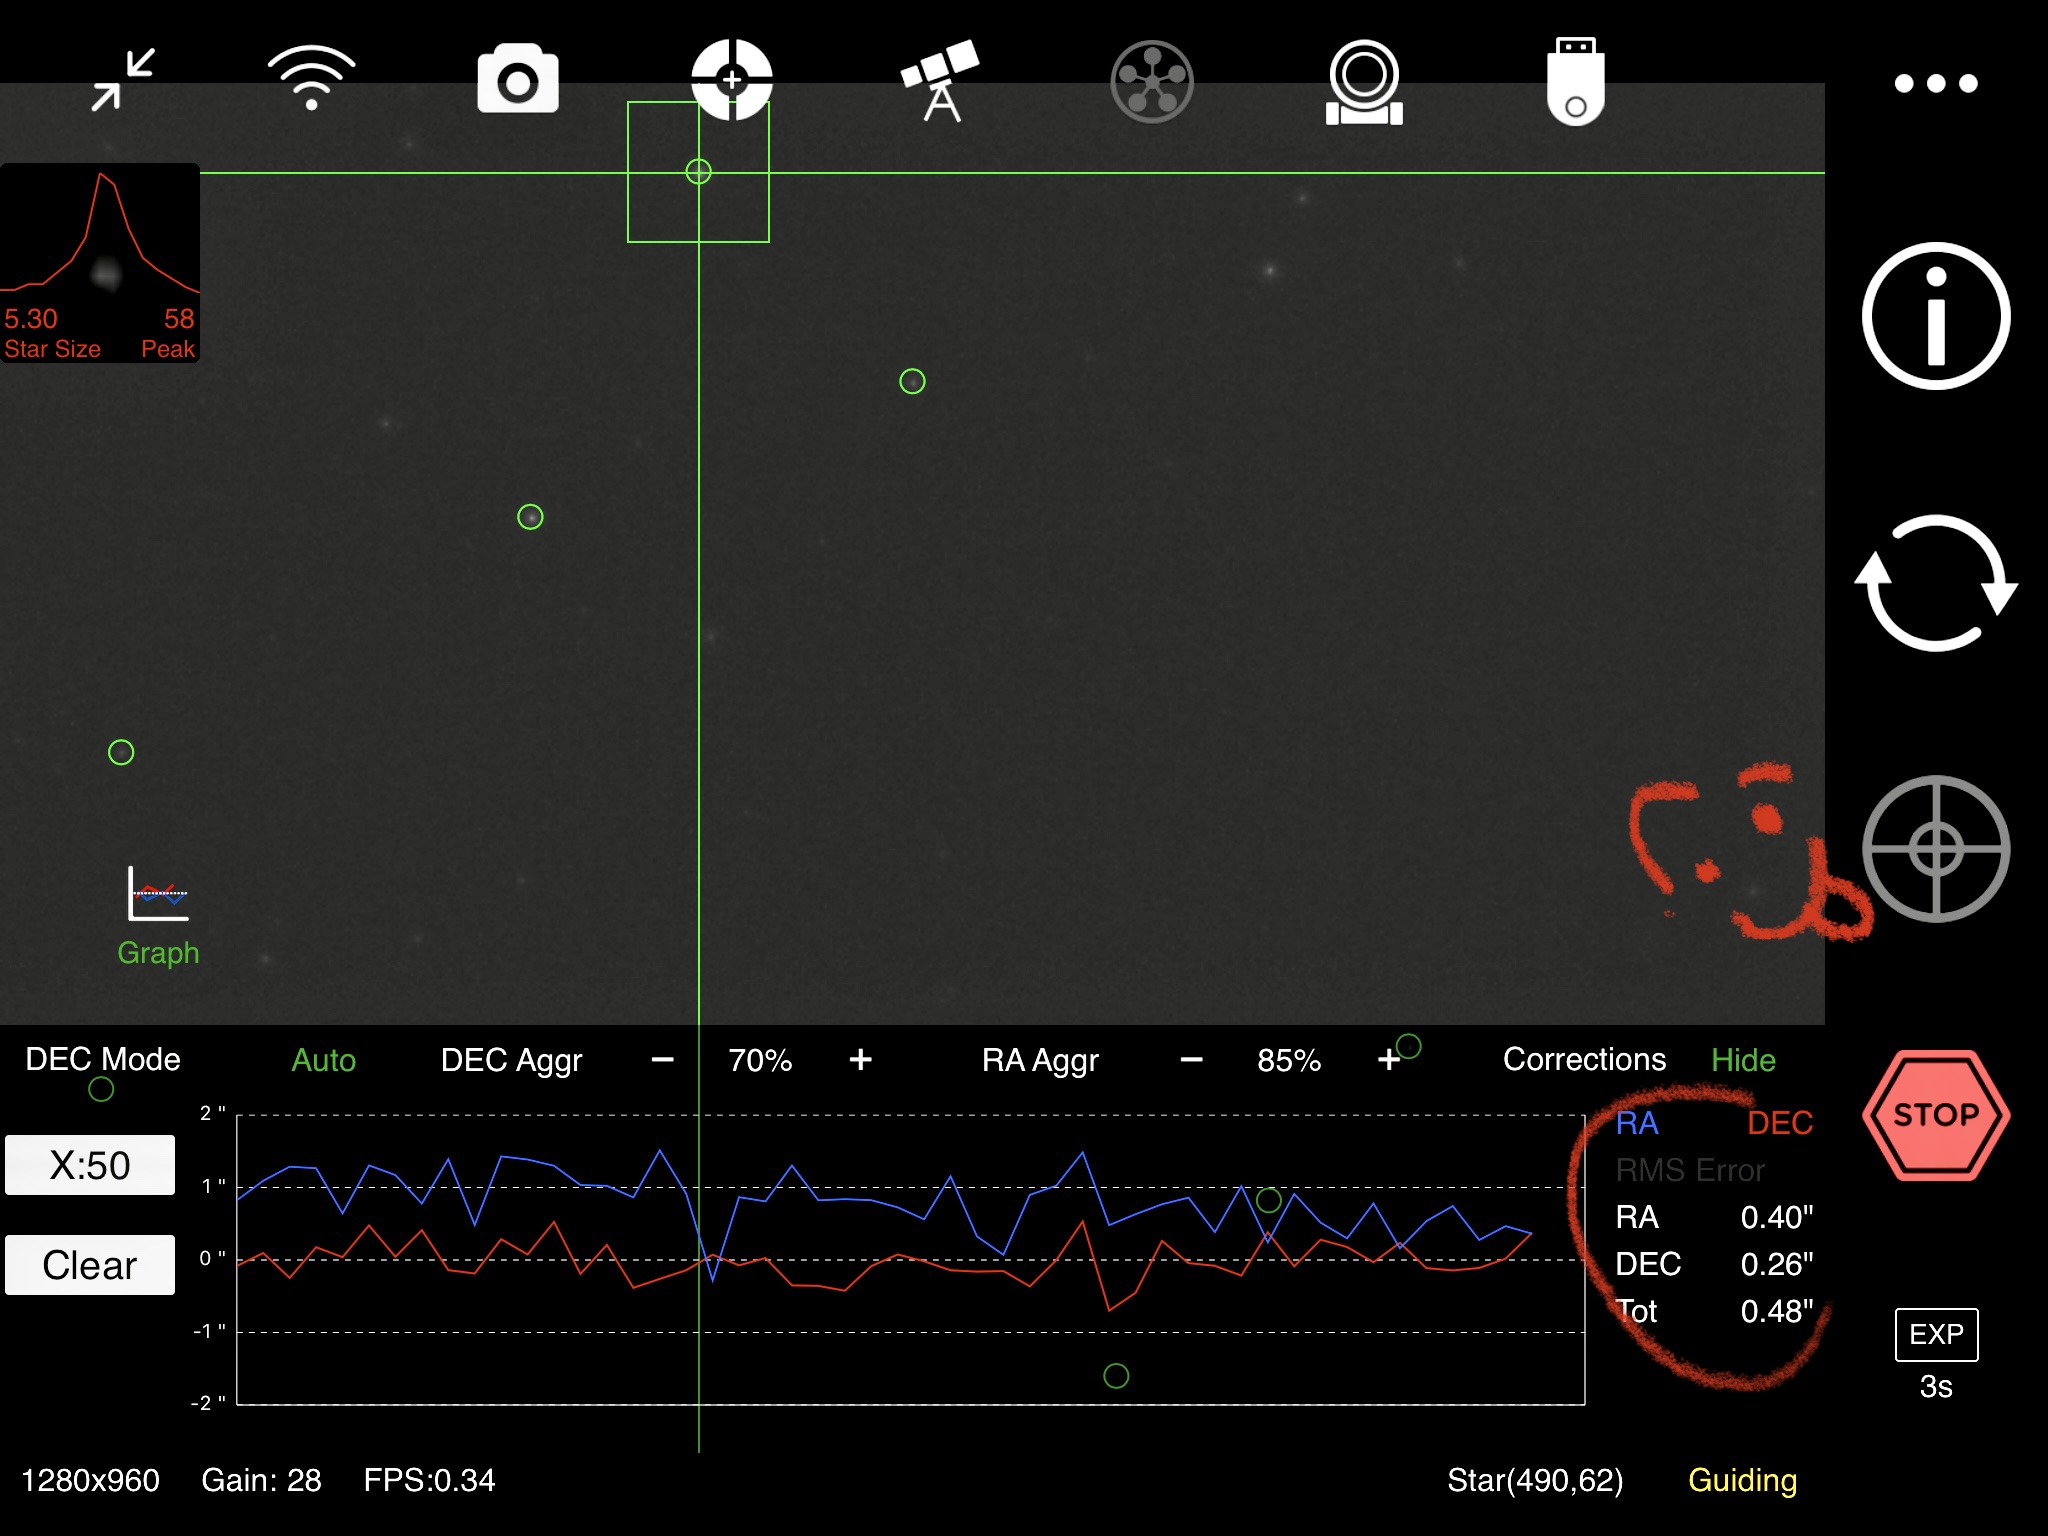This screenshot has height=1536, width=2048.
Task: Stop guiding with the STOP button
Action: click(1936, 1115)
